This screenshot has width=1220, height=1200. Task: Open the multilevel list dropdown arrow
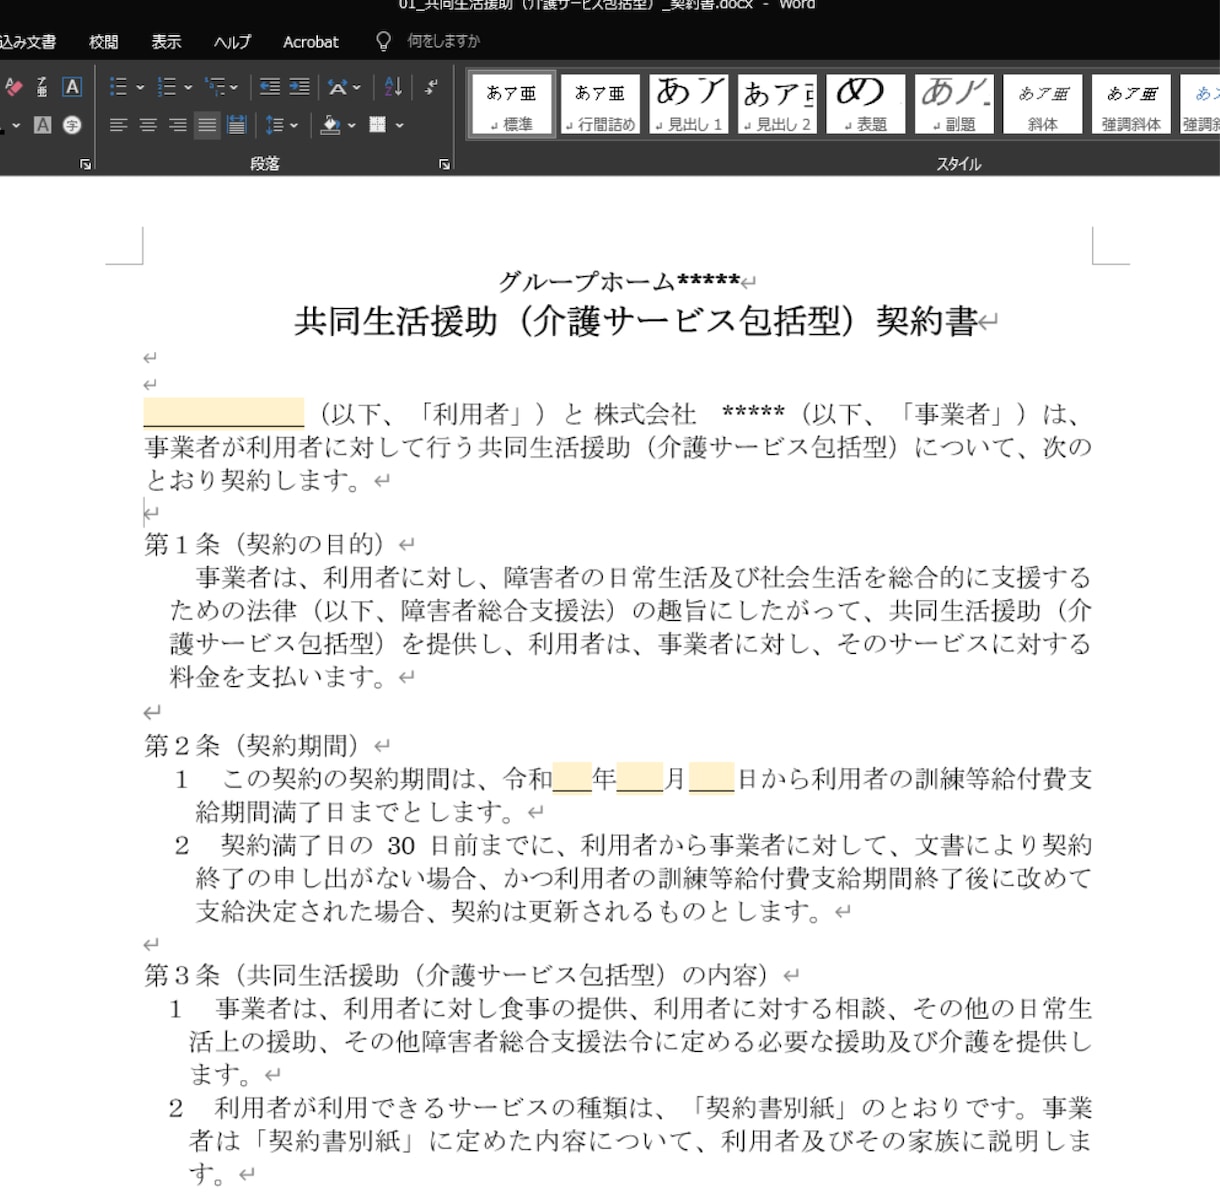(234, 87)
